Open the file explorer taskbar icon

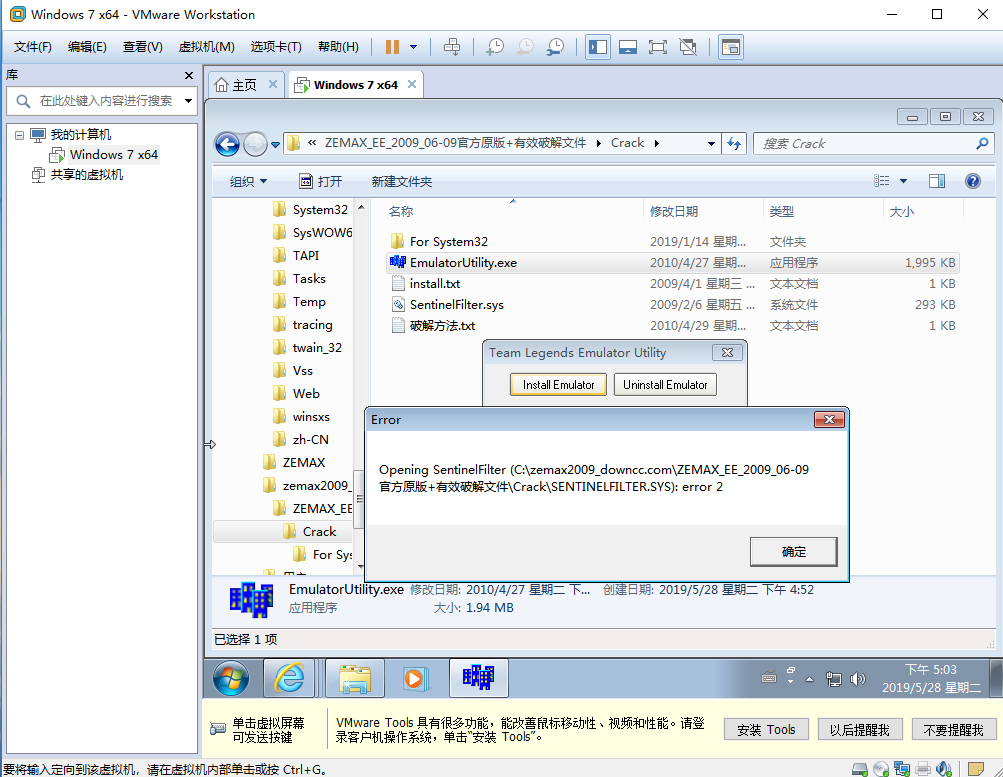click(x=355, y=679)
